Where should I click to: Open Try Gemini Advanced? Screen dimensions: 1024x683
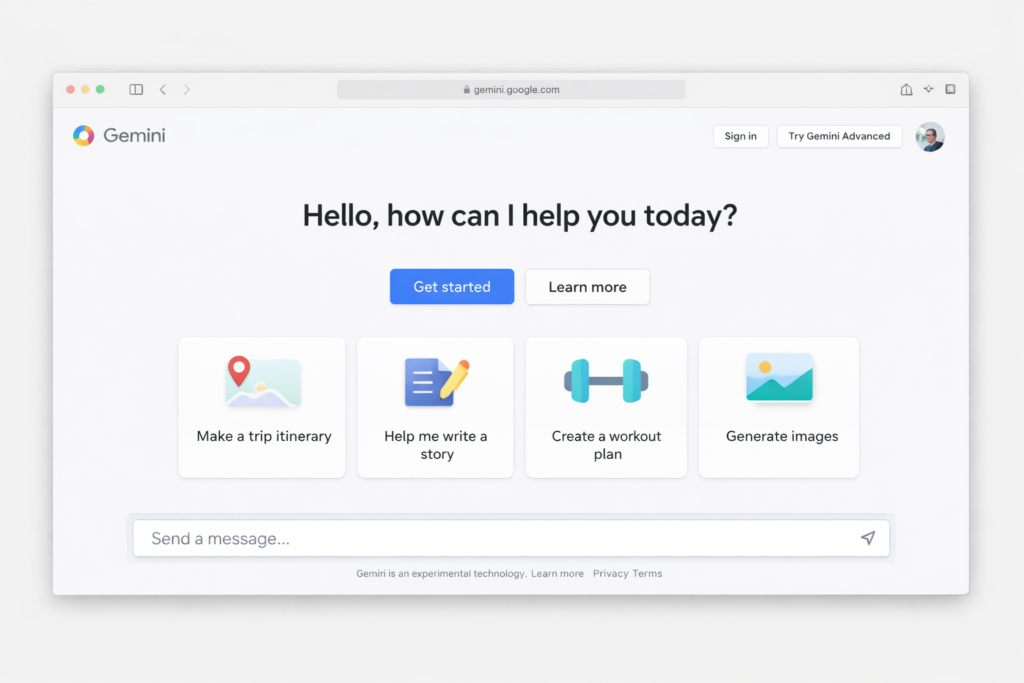click(x=839, y=136)
